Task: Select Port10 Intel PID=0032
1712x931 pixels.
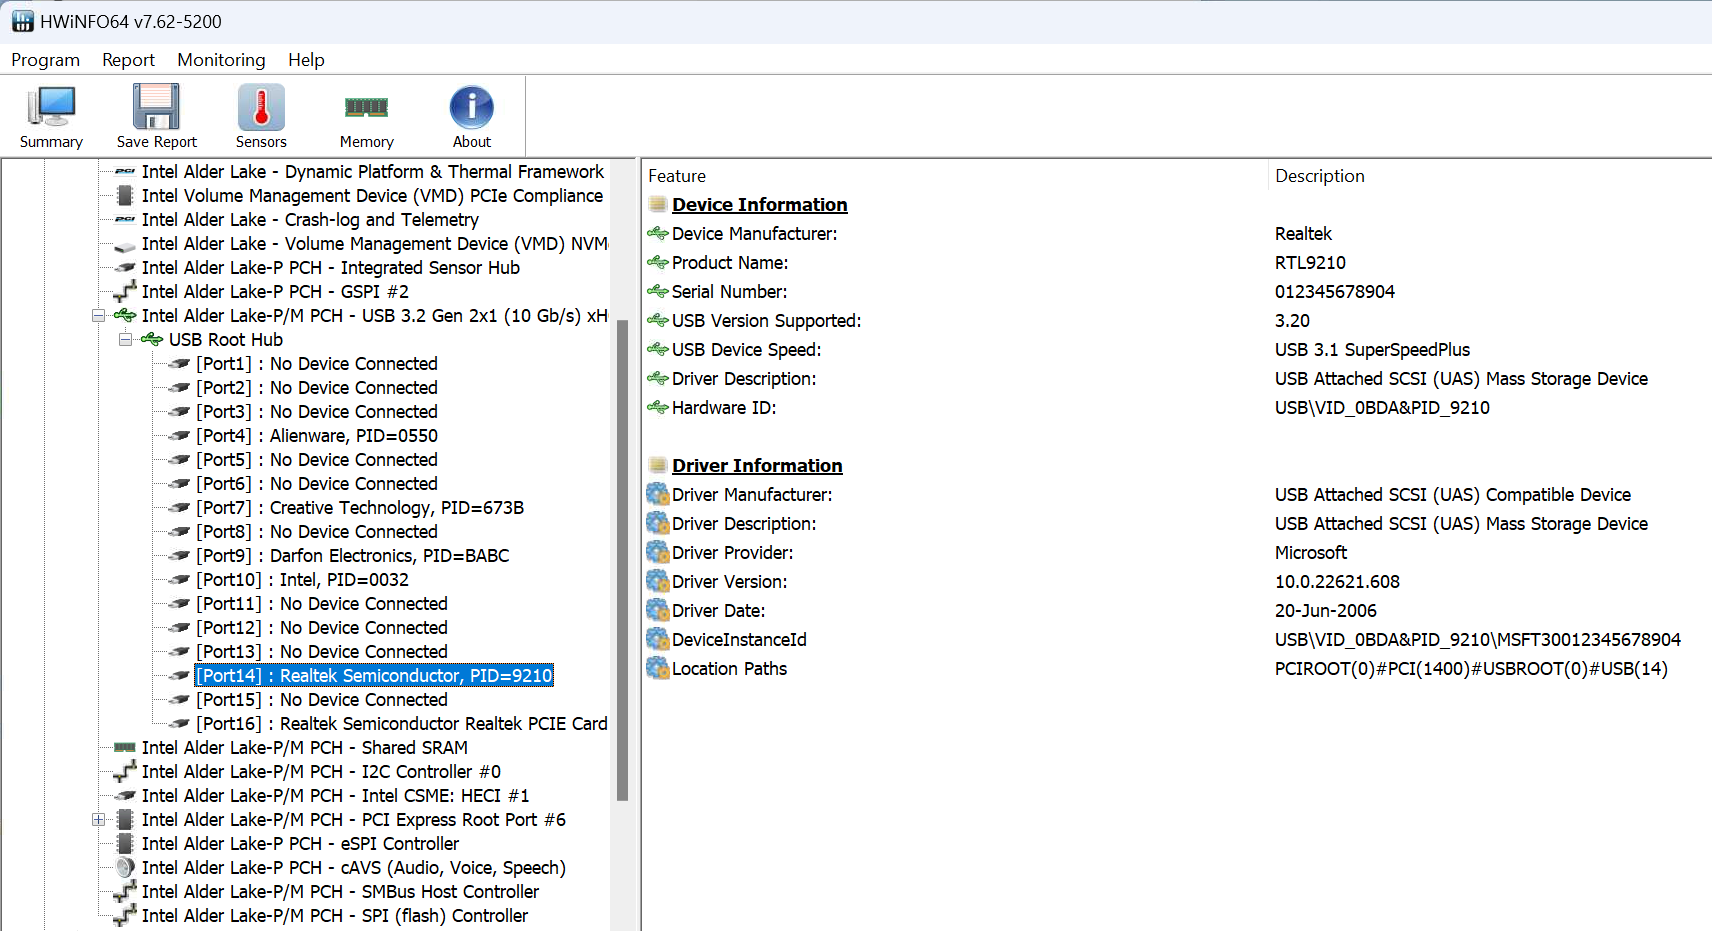Action: pos(302,580)
